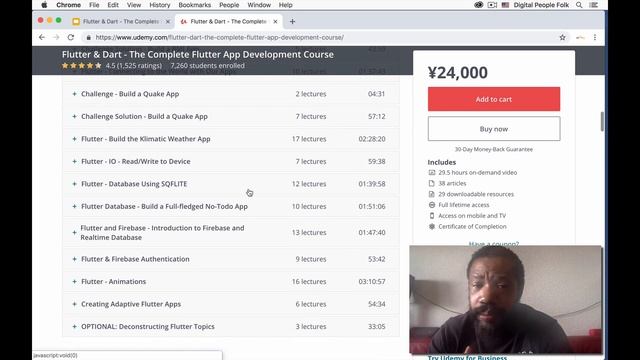Viewport: 640px width, 360px height.
Task: Select the active Udemy course tab
Action: pos(228,22)
